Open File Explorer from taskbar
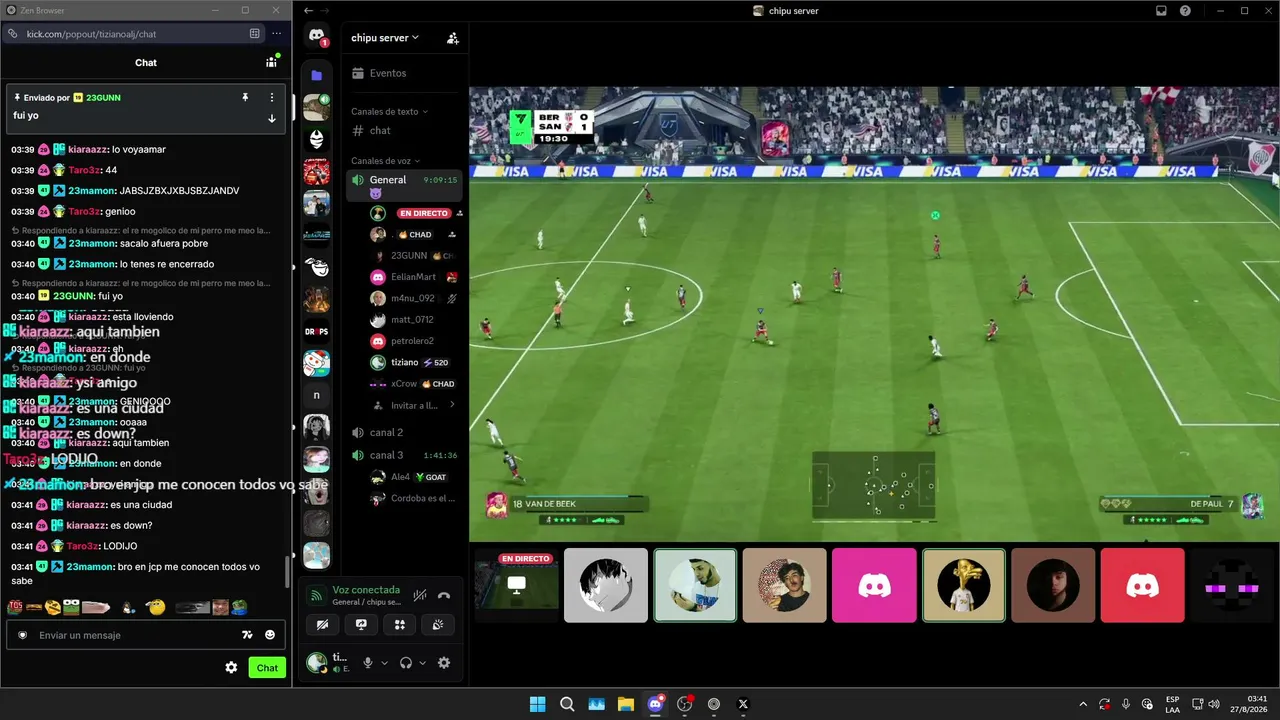This screenshot has width=1280, height=720. click(x=626, y=704)
